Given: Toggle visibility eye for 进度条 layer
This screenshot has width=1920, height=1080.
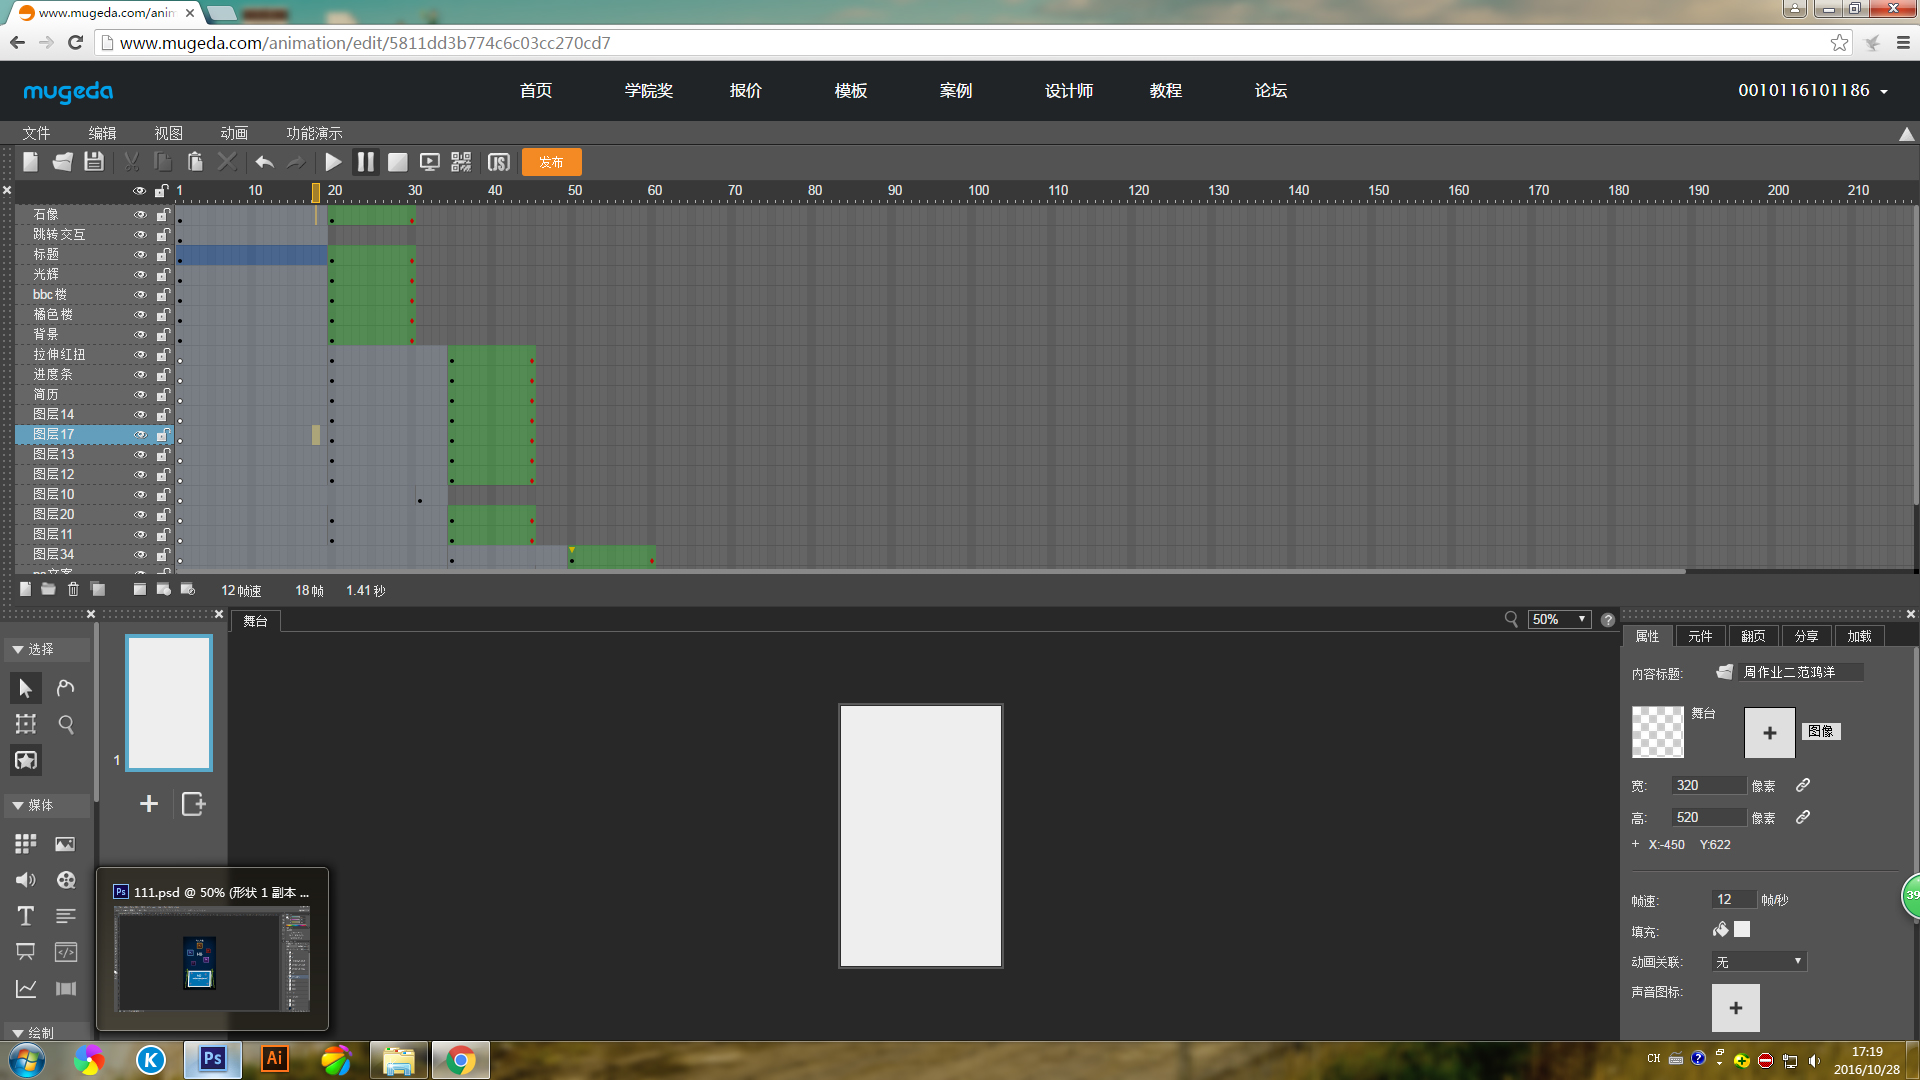Looking at the screenshot, I should 140,374.
